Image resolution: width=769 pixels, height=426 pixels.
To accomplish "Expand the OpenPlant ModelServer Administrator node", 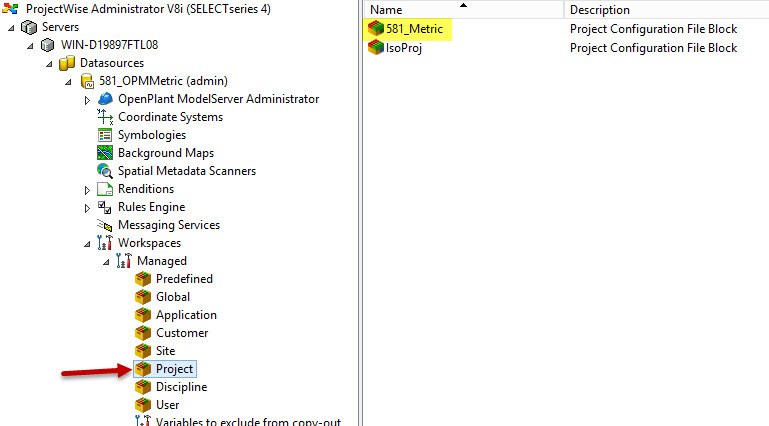I will [x=87, y=100].
